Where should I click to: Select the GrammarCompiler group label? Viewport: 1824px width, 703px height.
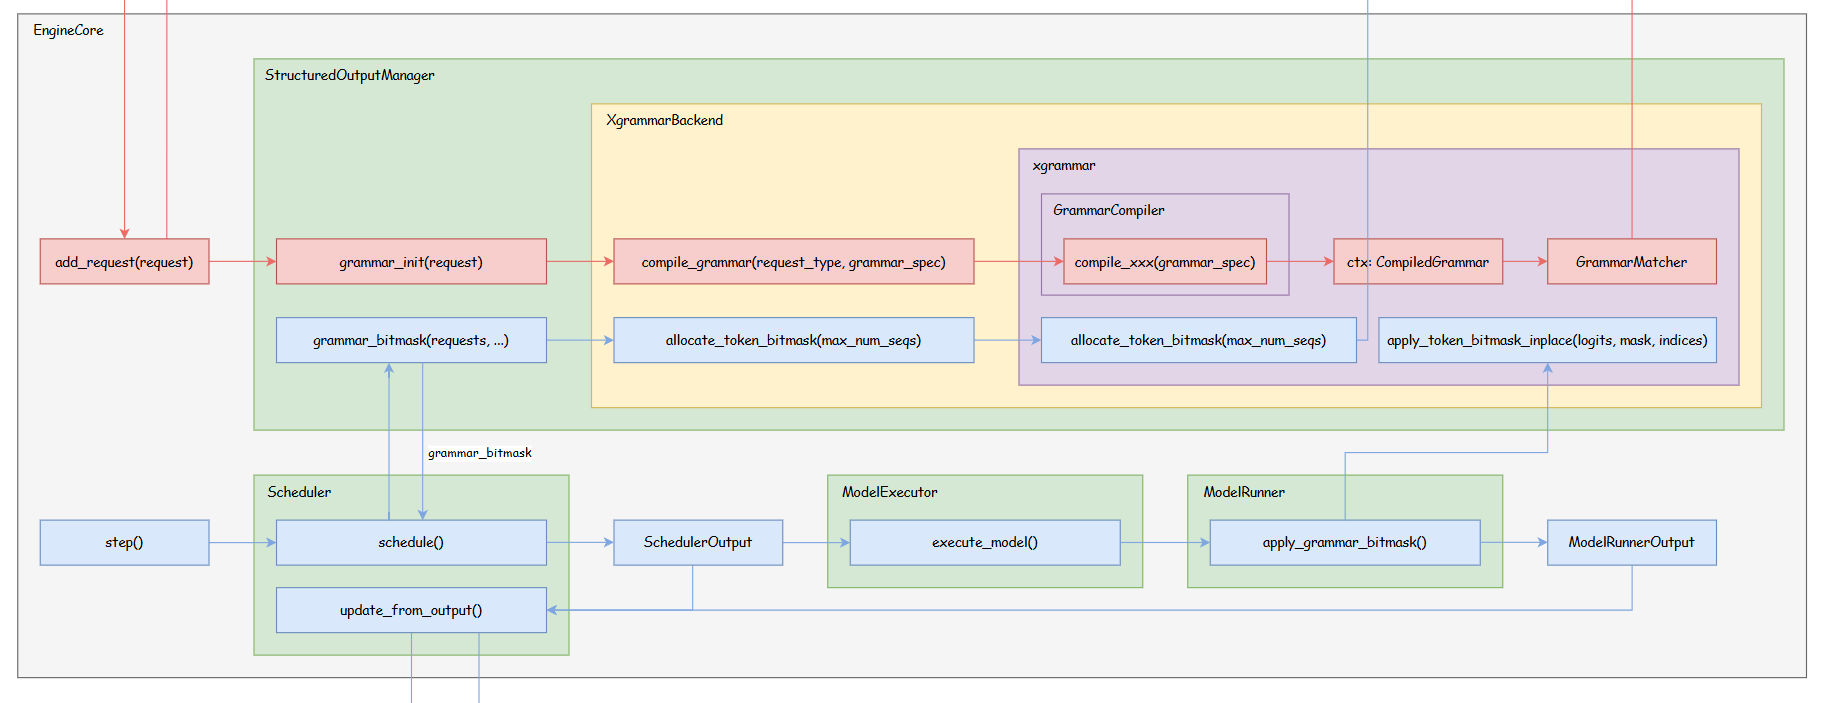pyautogui.click(x=1108, y=210)
